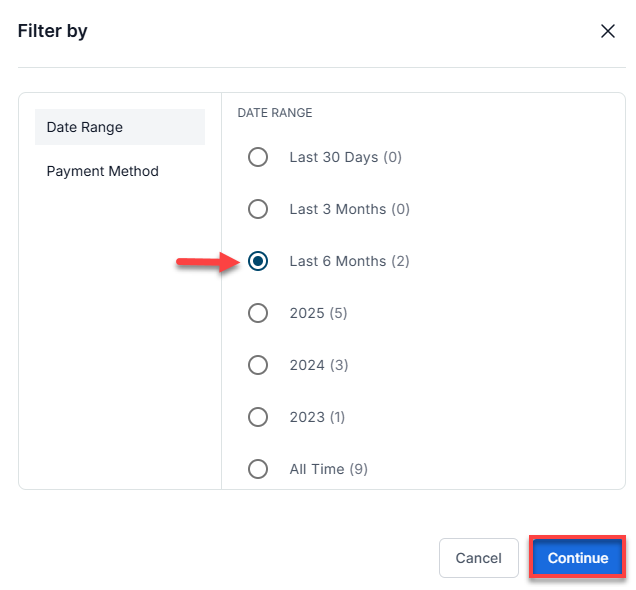Click the DATE RANGE section heading
This screenshot has width=636, height=590.
(275, 113)
